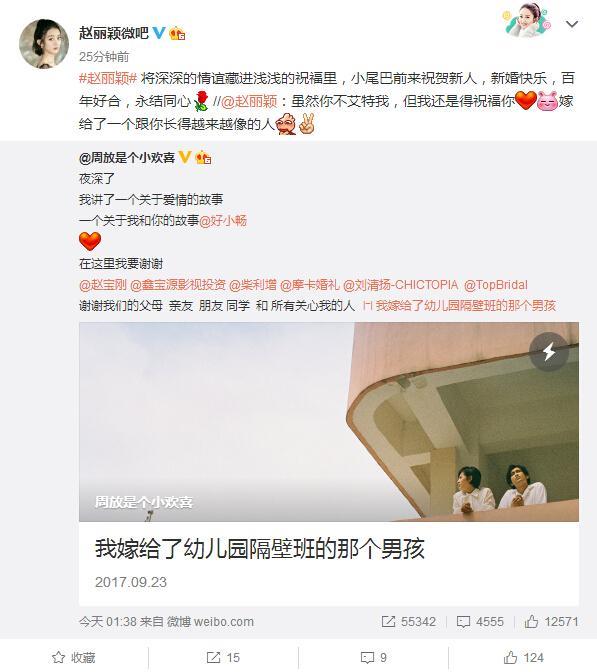Open the @TopBridal mention link
597x672 pixels.
pos(495,285)
